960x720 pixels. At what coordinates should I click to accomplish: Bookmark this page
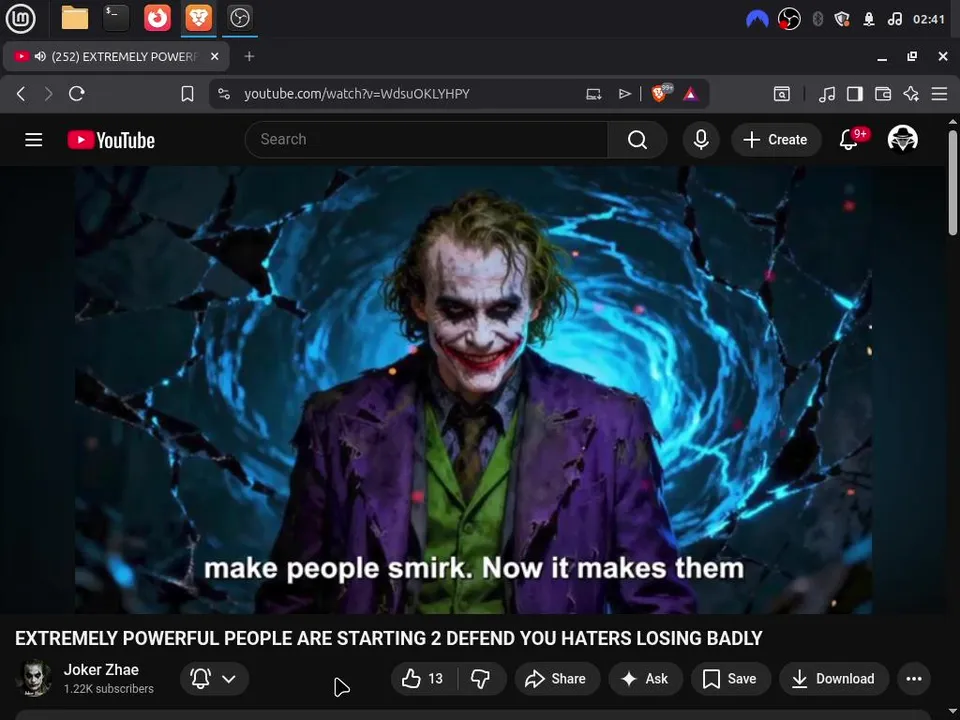click(x=187, y=94)
